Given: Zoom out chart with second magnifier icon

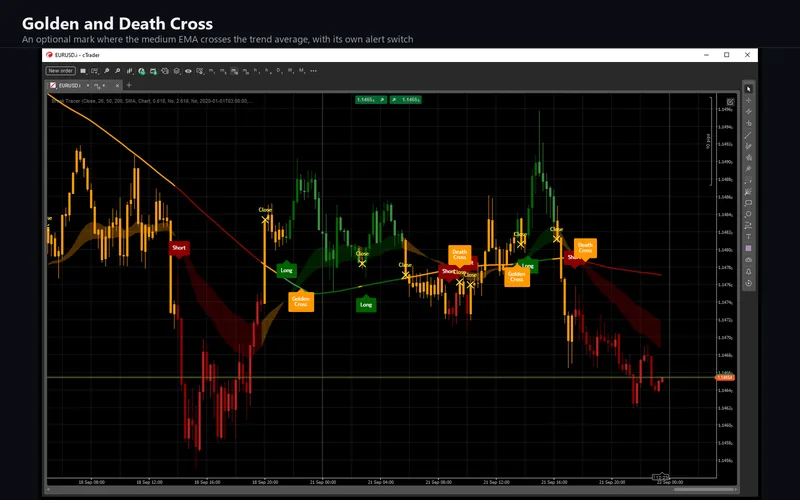Looking at the screenshot, I should (x=117, y=71).
